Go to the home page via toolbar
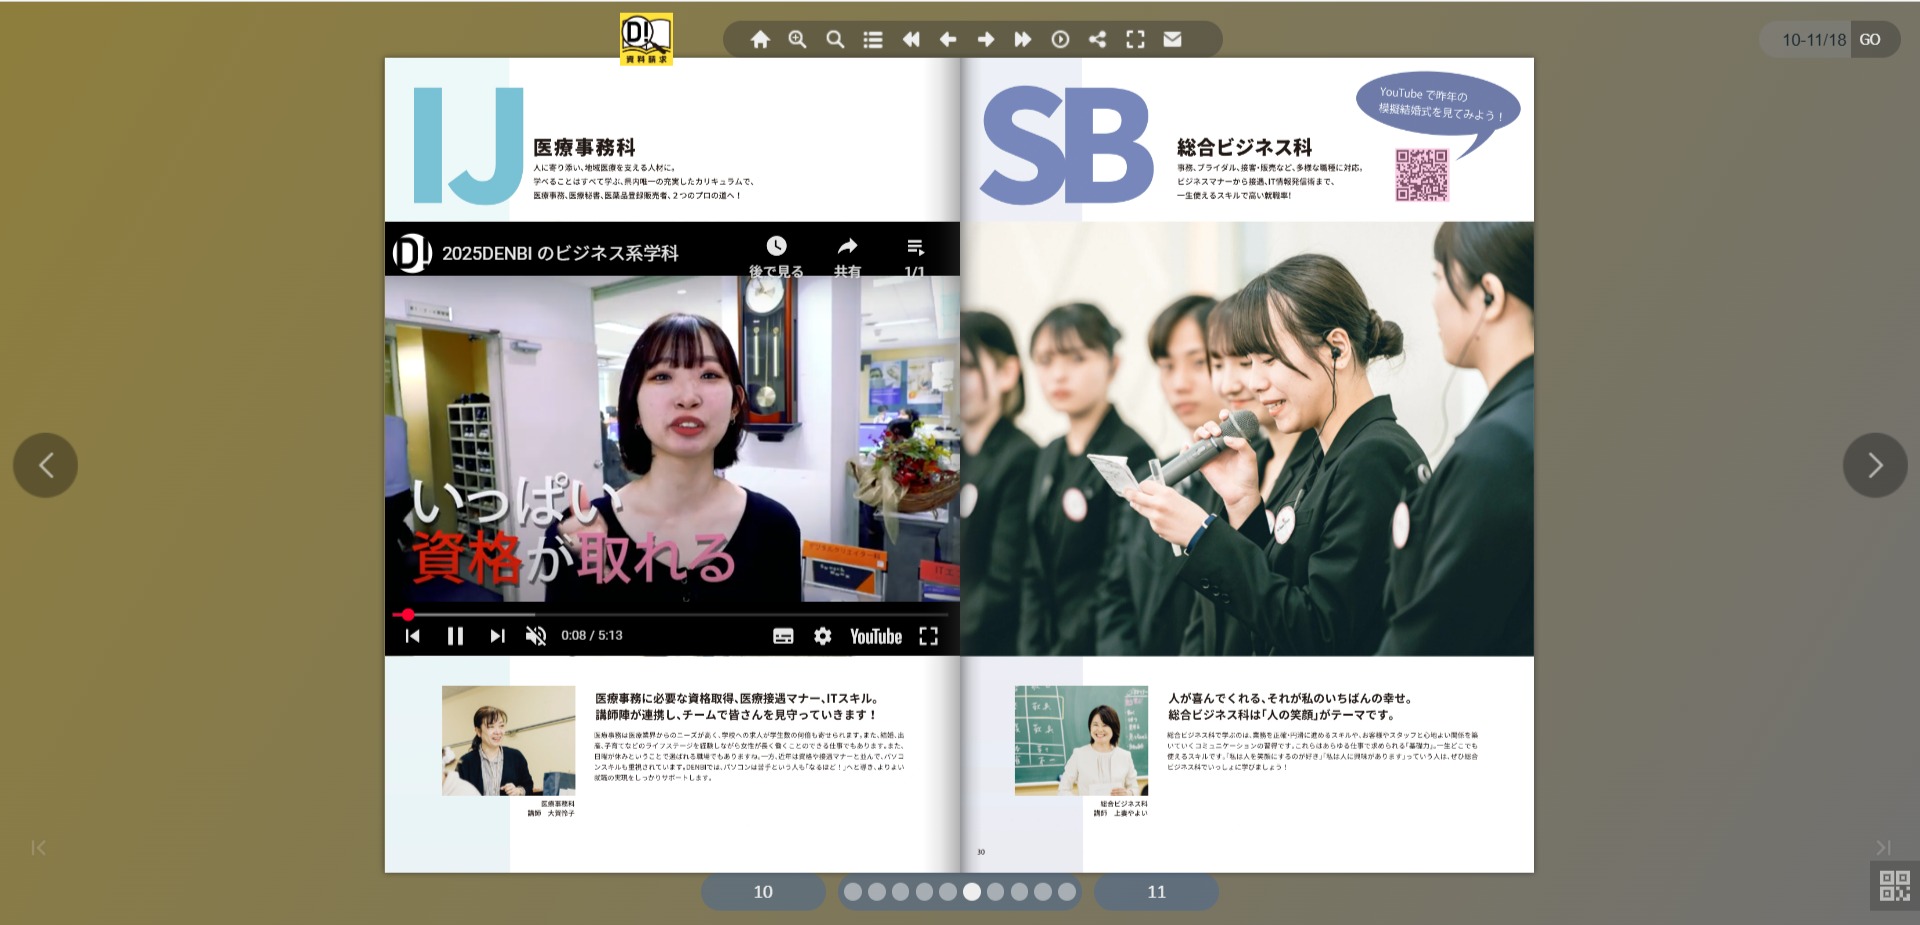The height and width of the screenshot is (925, 1920). 760,40
